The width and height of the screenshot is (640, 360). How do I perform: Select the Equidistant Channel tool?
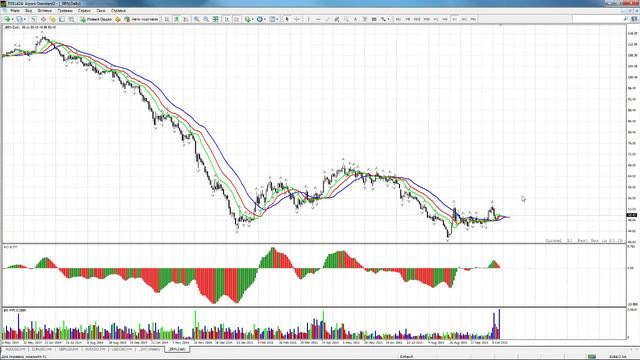(x=337, y=19)
